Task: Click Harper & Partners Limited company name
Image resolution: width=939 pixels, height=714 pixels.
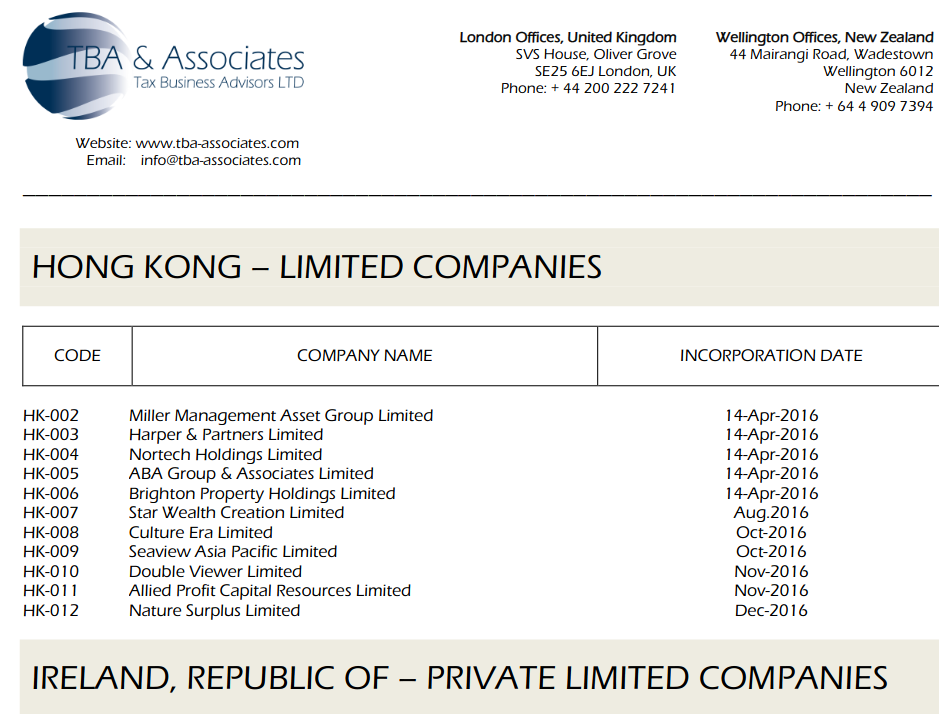Action: (x=226, y=435)
